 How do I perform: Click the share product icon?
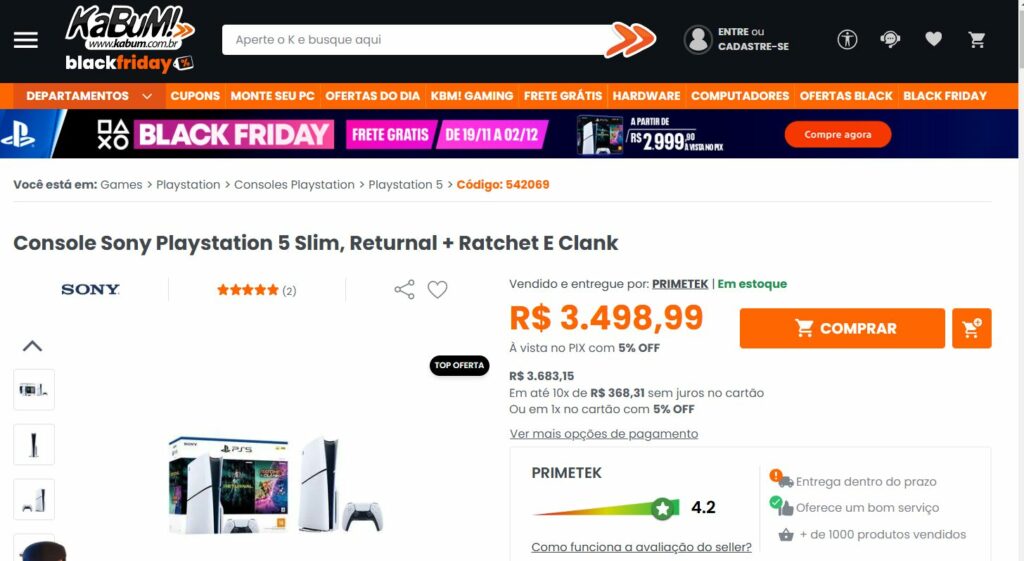[404, 290]
